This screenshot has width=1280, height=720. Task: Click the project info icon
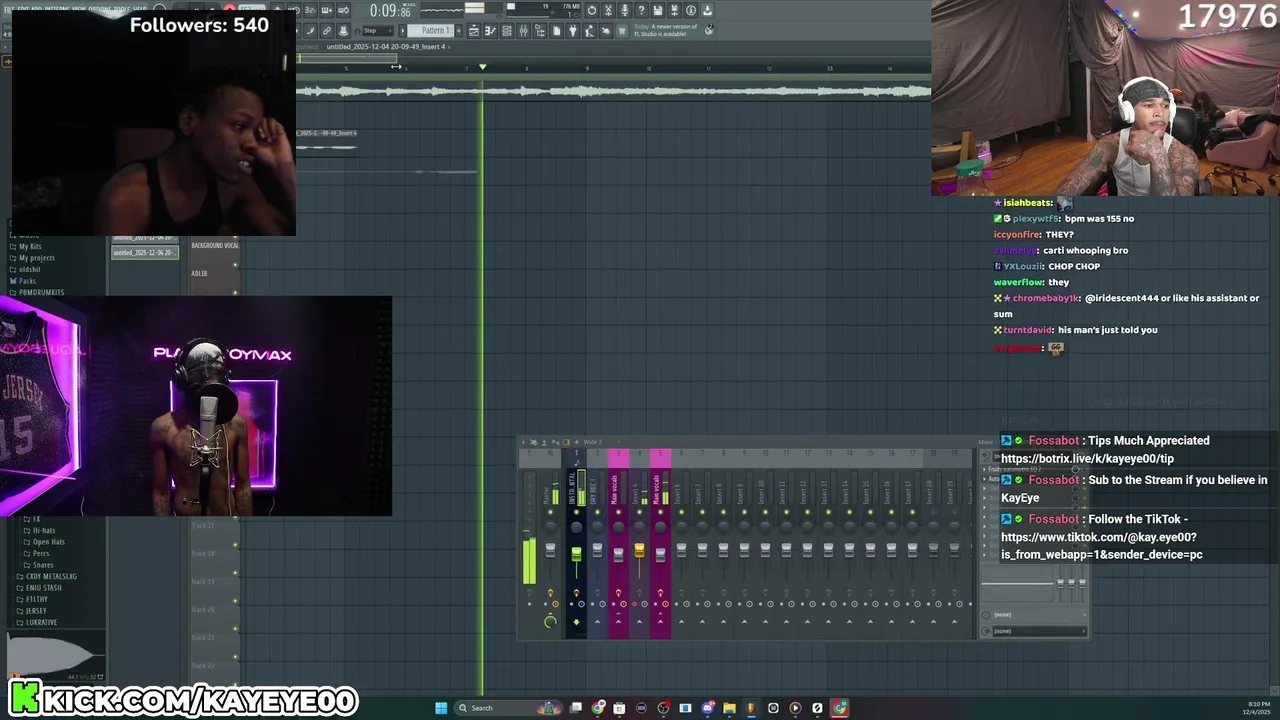point(691,10)
